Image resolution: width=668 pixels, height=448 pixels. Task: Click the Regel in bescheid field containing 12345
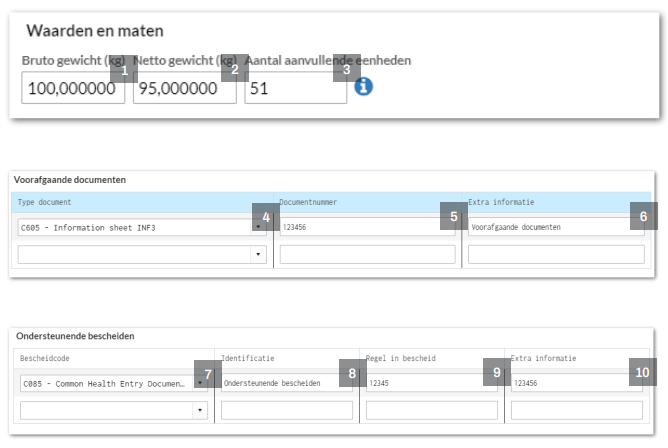point(432,383)
